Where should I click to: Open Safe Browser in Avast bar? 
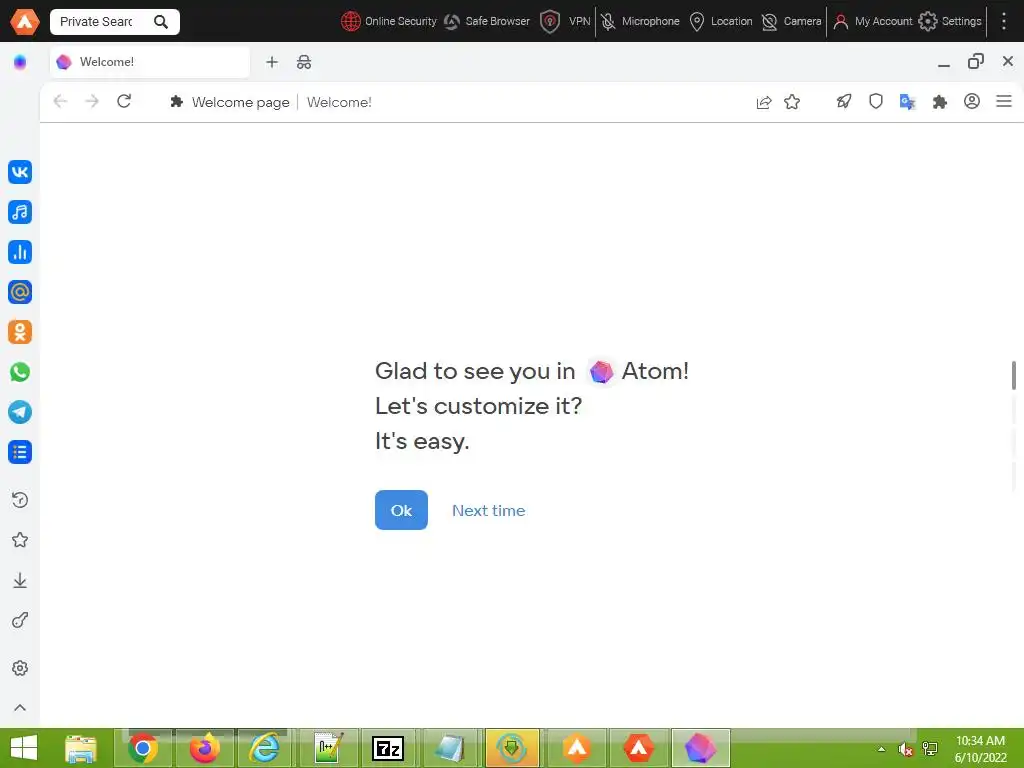(x=487, y=22)
